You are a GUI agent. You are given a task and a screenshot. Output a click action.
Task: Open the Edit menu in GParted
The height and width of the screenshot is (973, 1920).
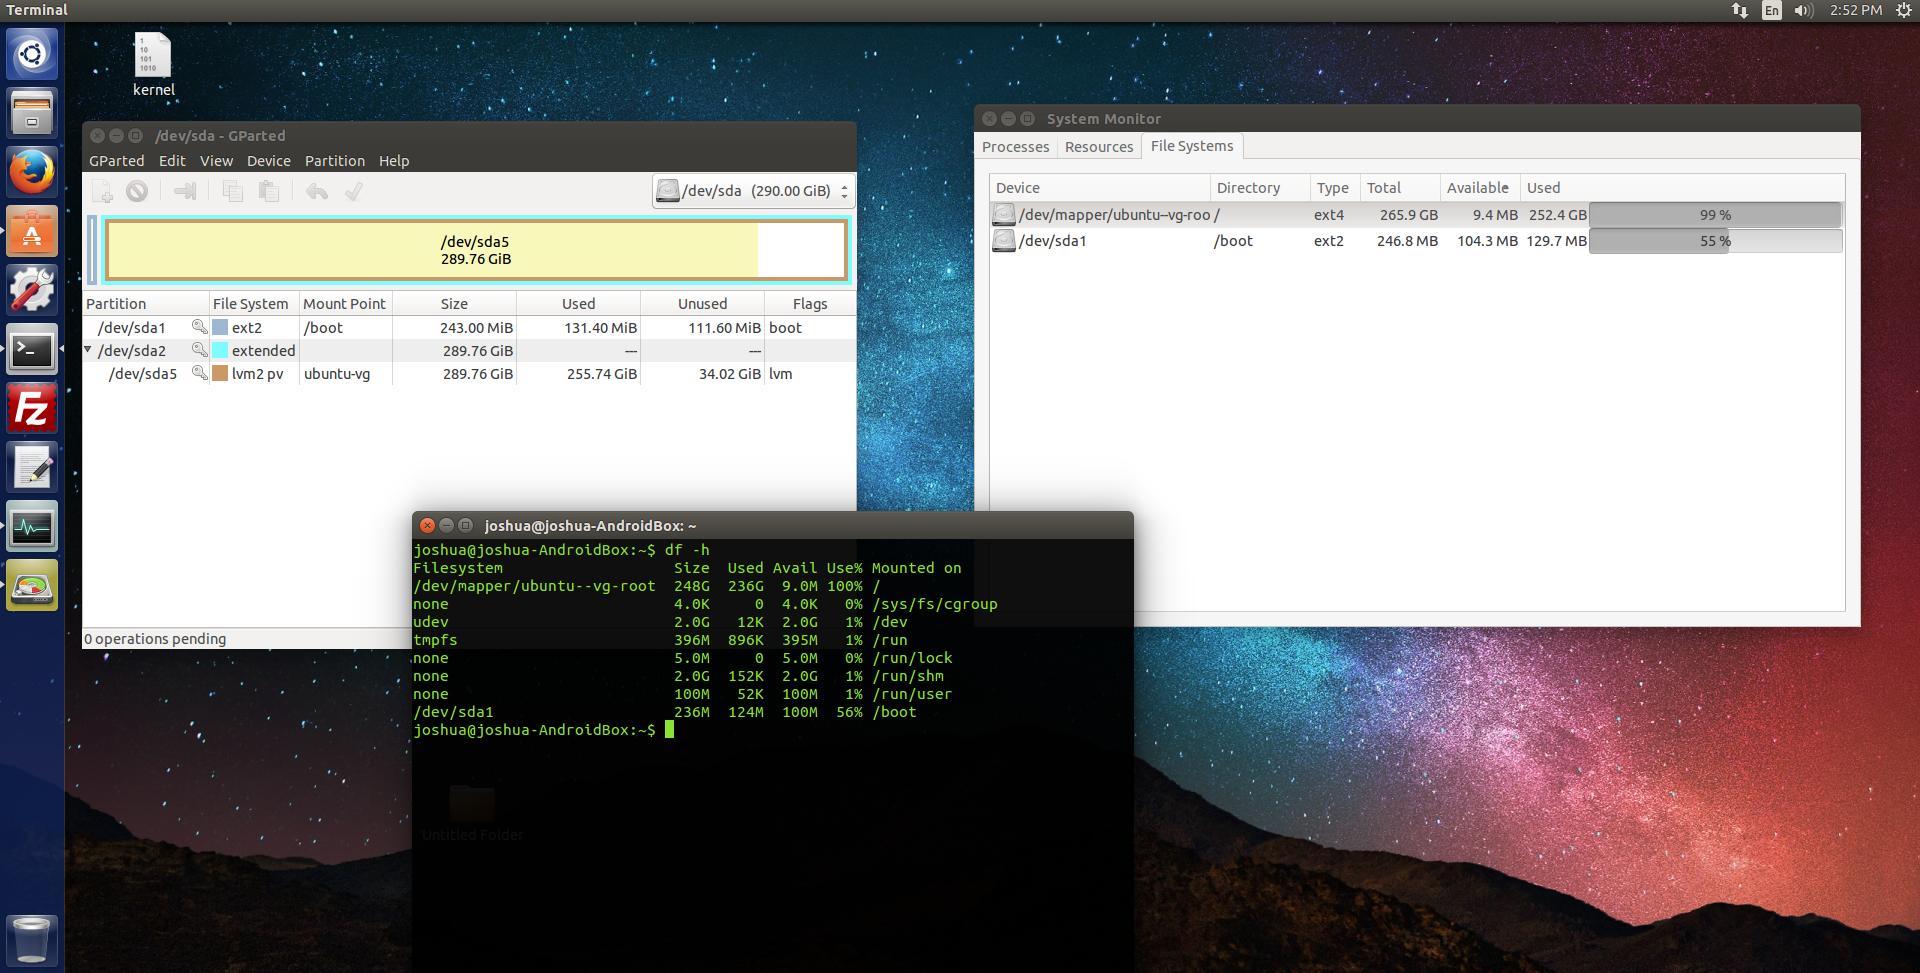point(172,161)
